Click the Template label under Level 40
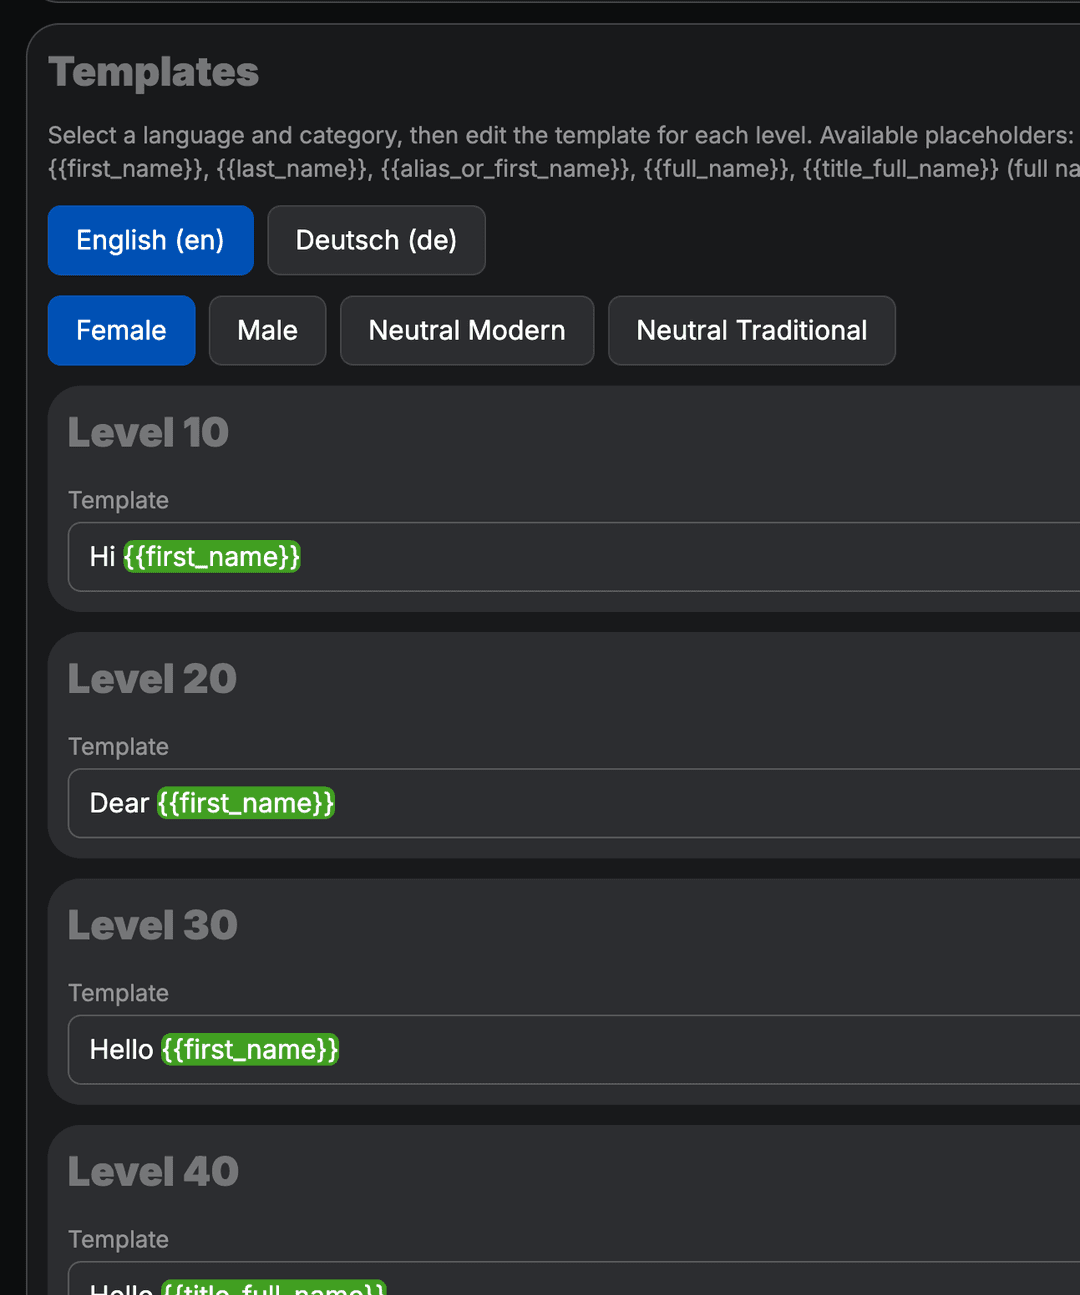Image resolution: width=1080 pixels, height=1295 pixels. [x=118, y=1240]
